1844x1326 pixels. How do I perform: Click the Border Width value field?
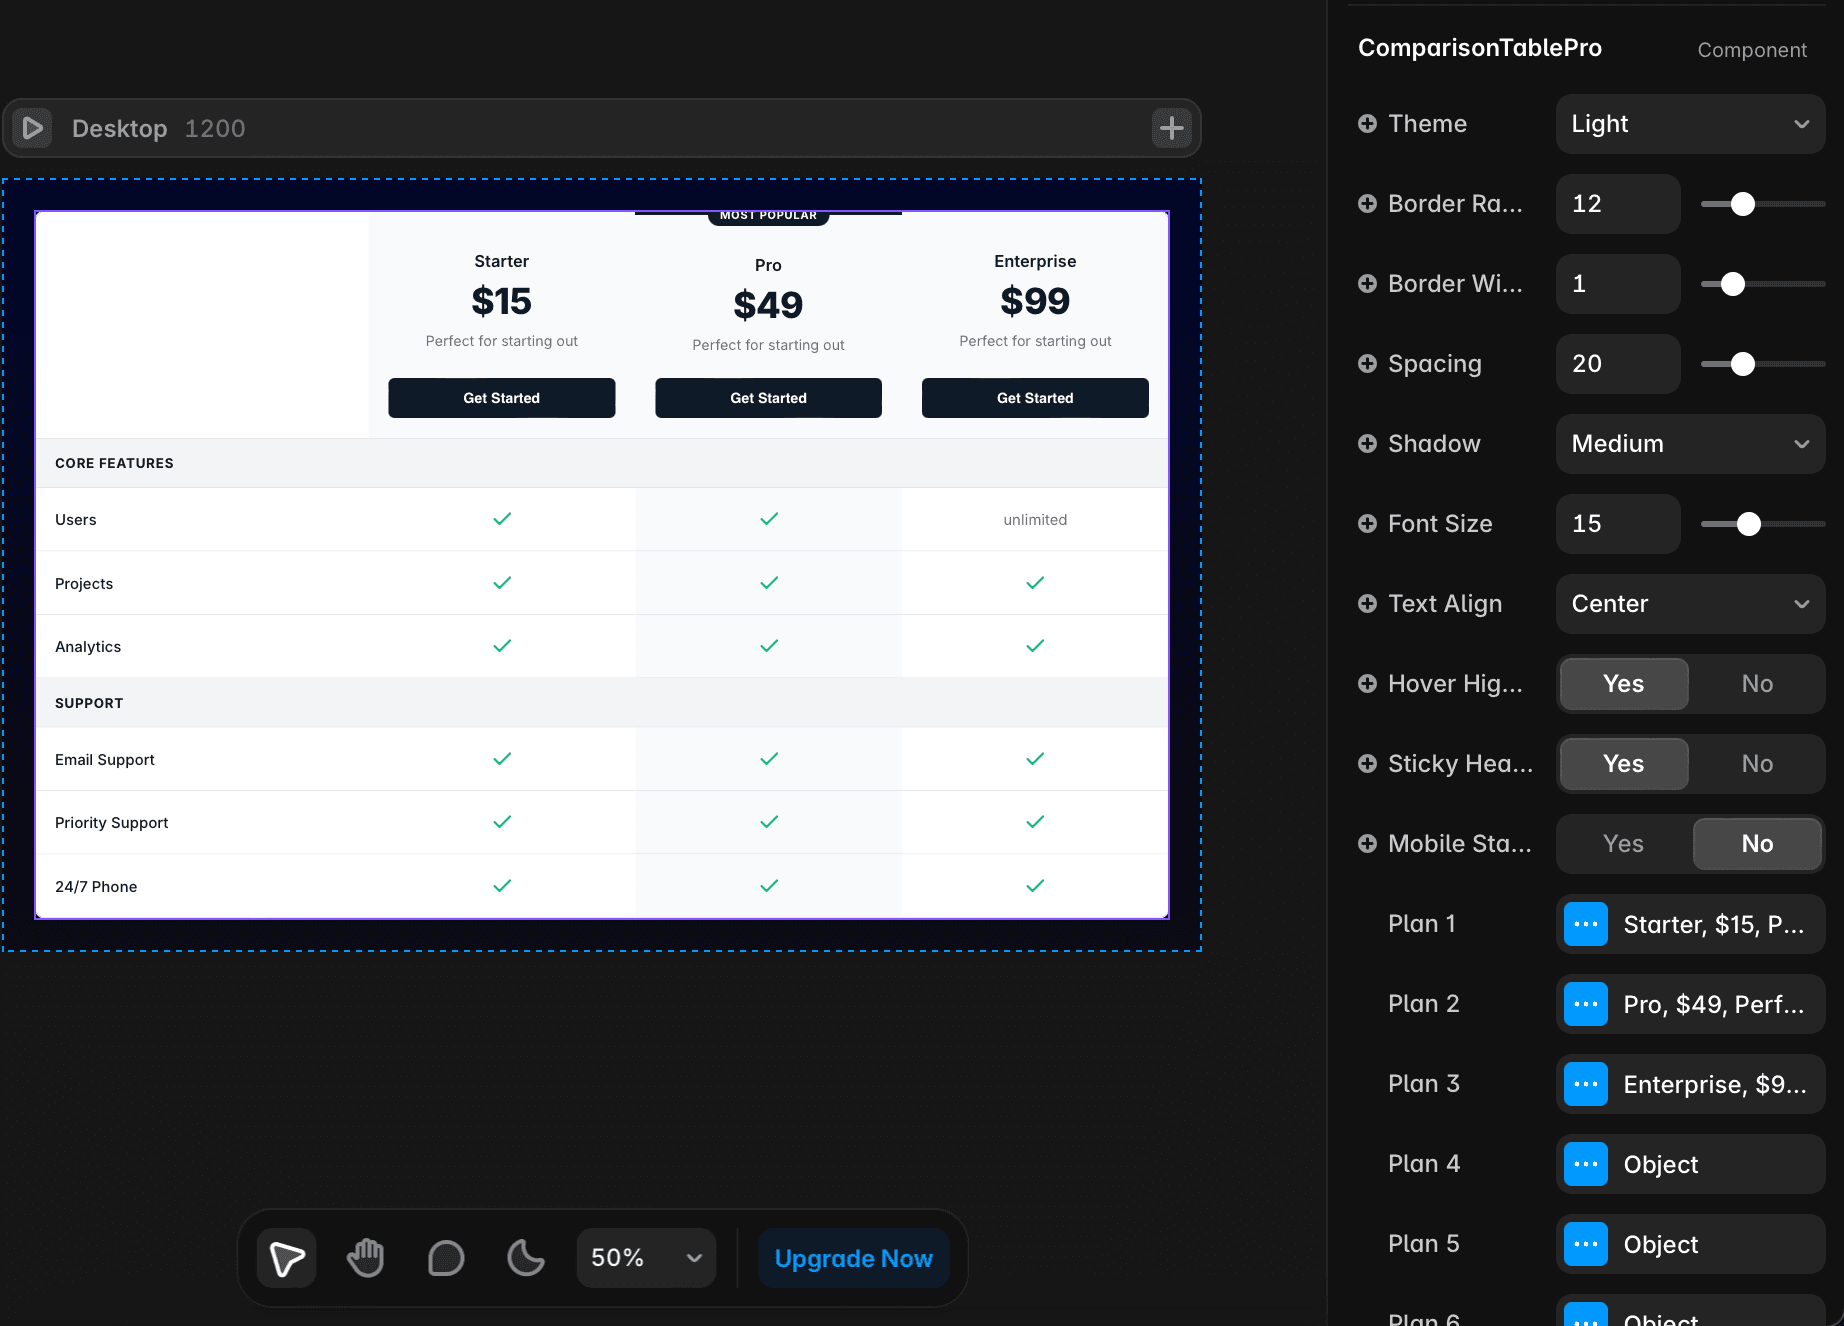coord(1618,284)
